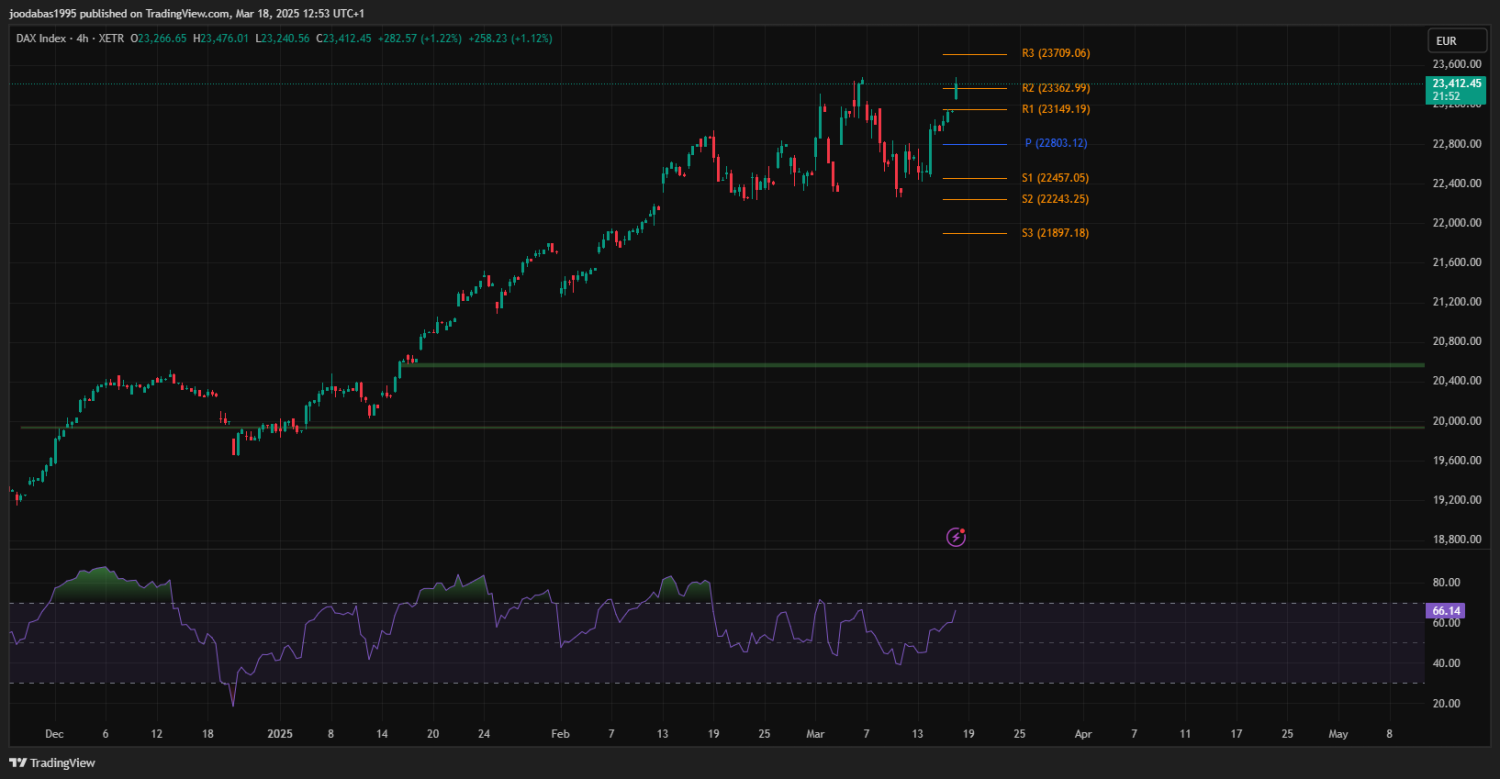Click the blue P (22803.12) pivot label
The width and height of the screenshot is (1500, 779).
tap(1055, 143)
